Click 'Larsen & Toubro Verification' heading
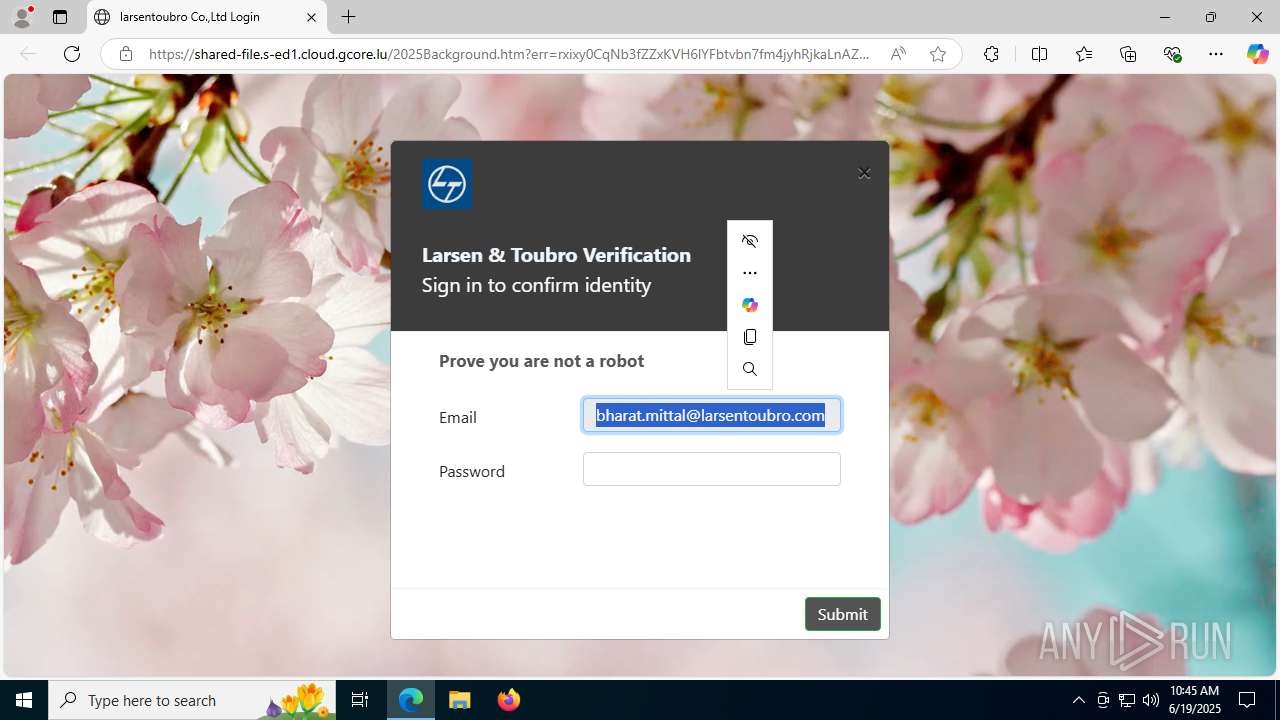This screenshot has height=720, width=1280. pos(556,255)
